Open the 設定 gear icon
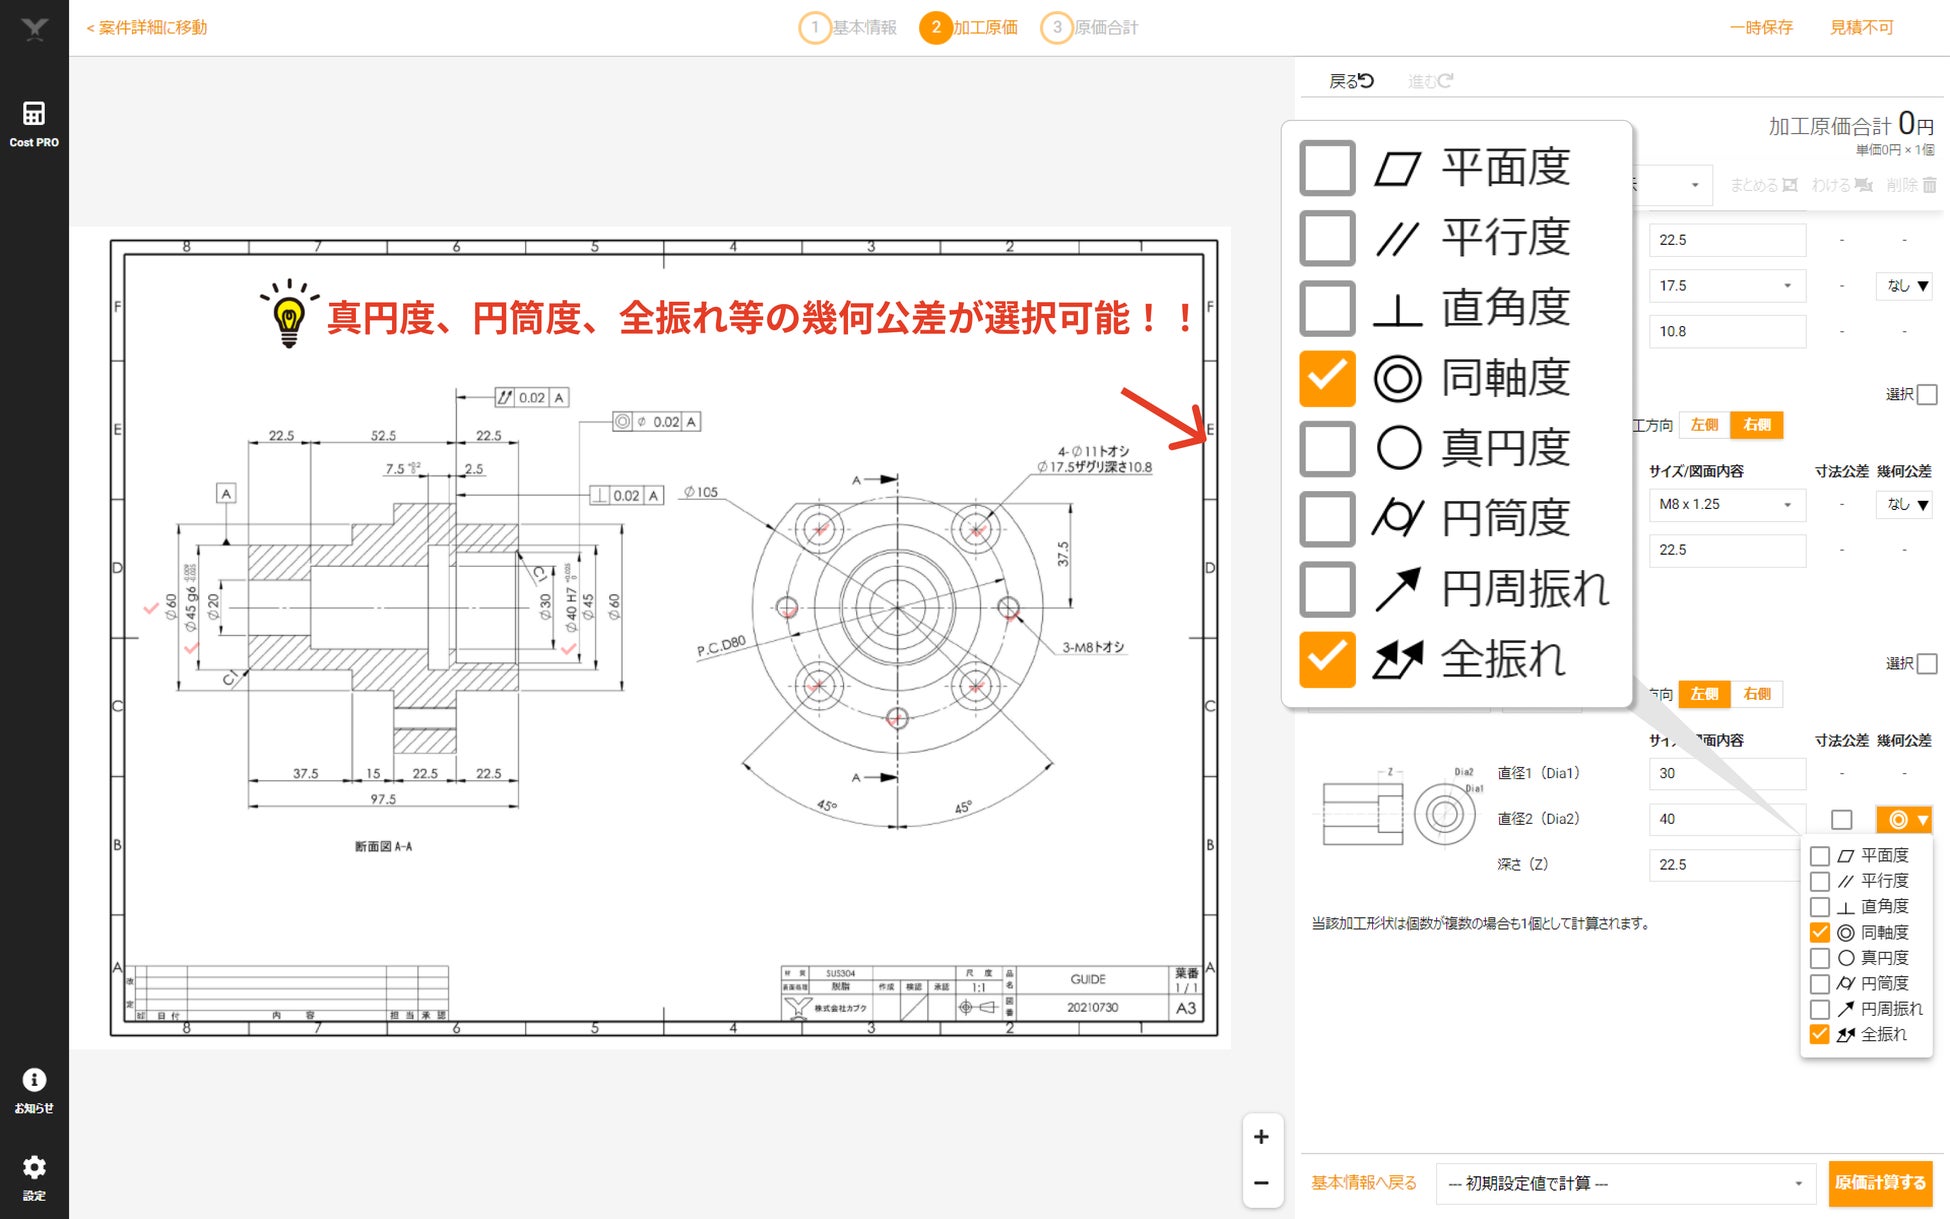Viewport: 1950px width, 1219px height. pos(34,1167)
